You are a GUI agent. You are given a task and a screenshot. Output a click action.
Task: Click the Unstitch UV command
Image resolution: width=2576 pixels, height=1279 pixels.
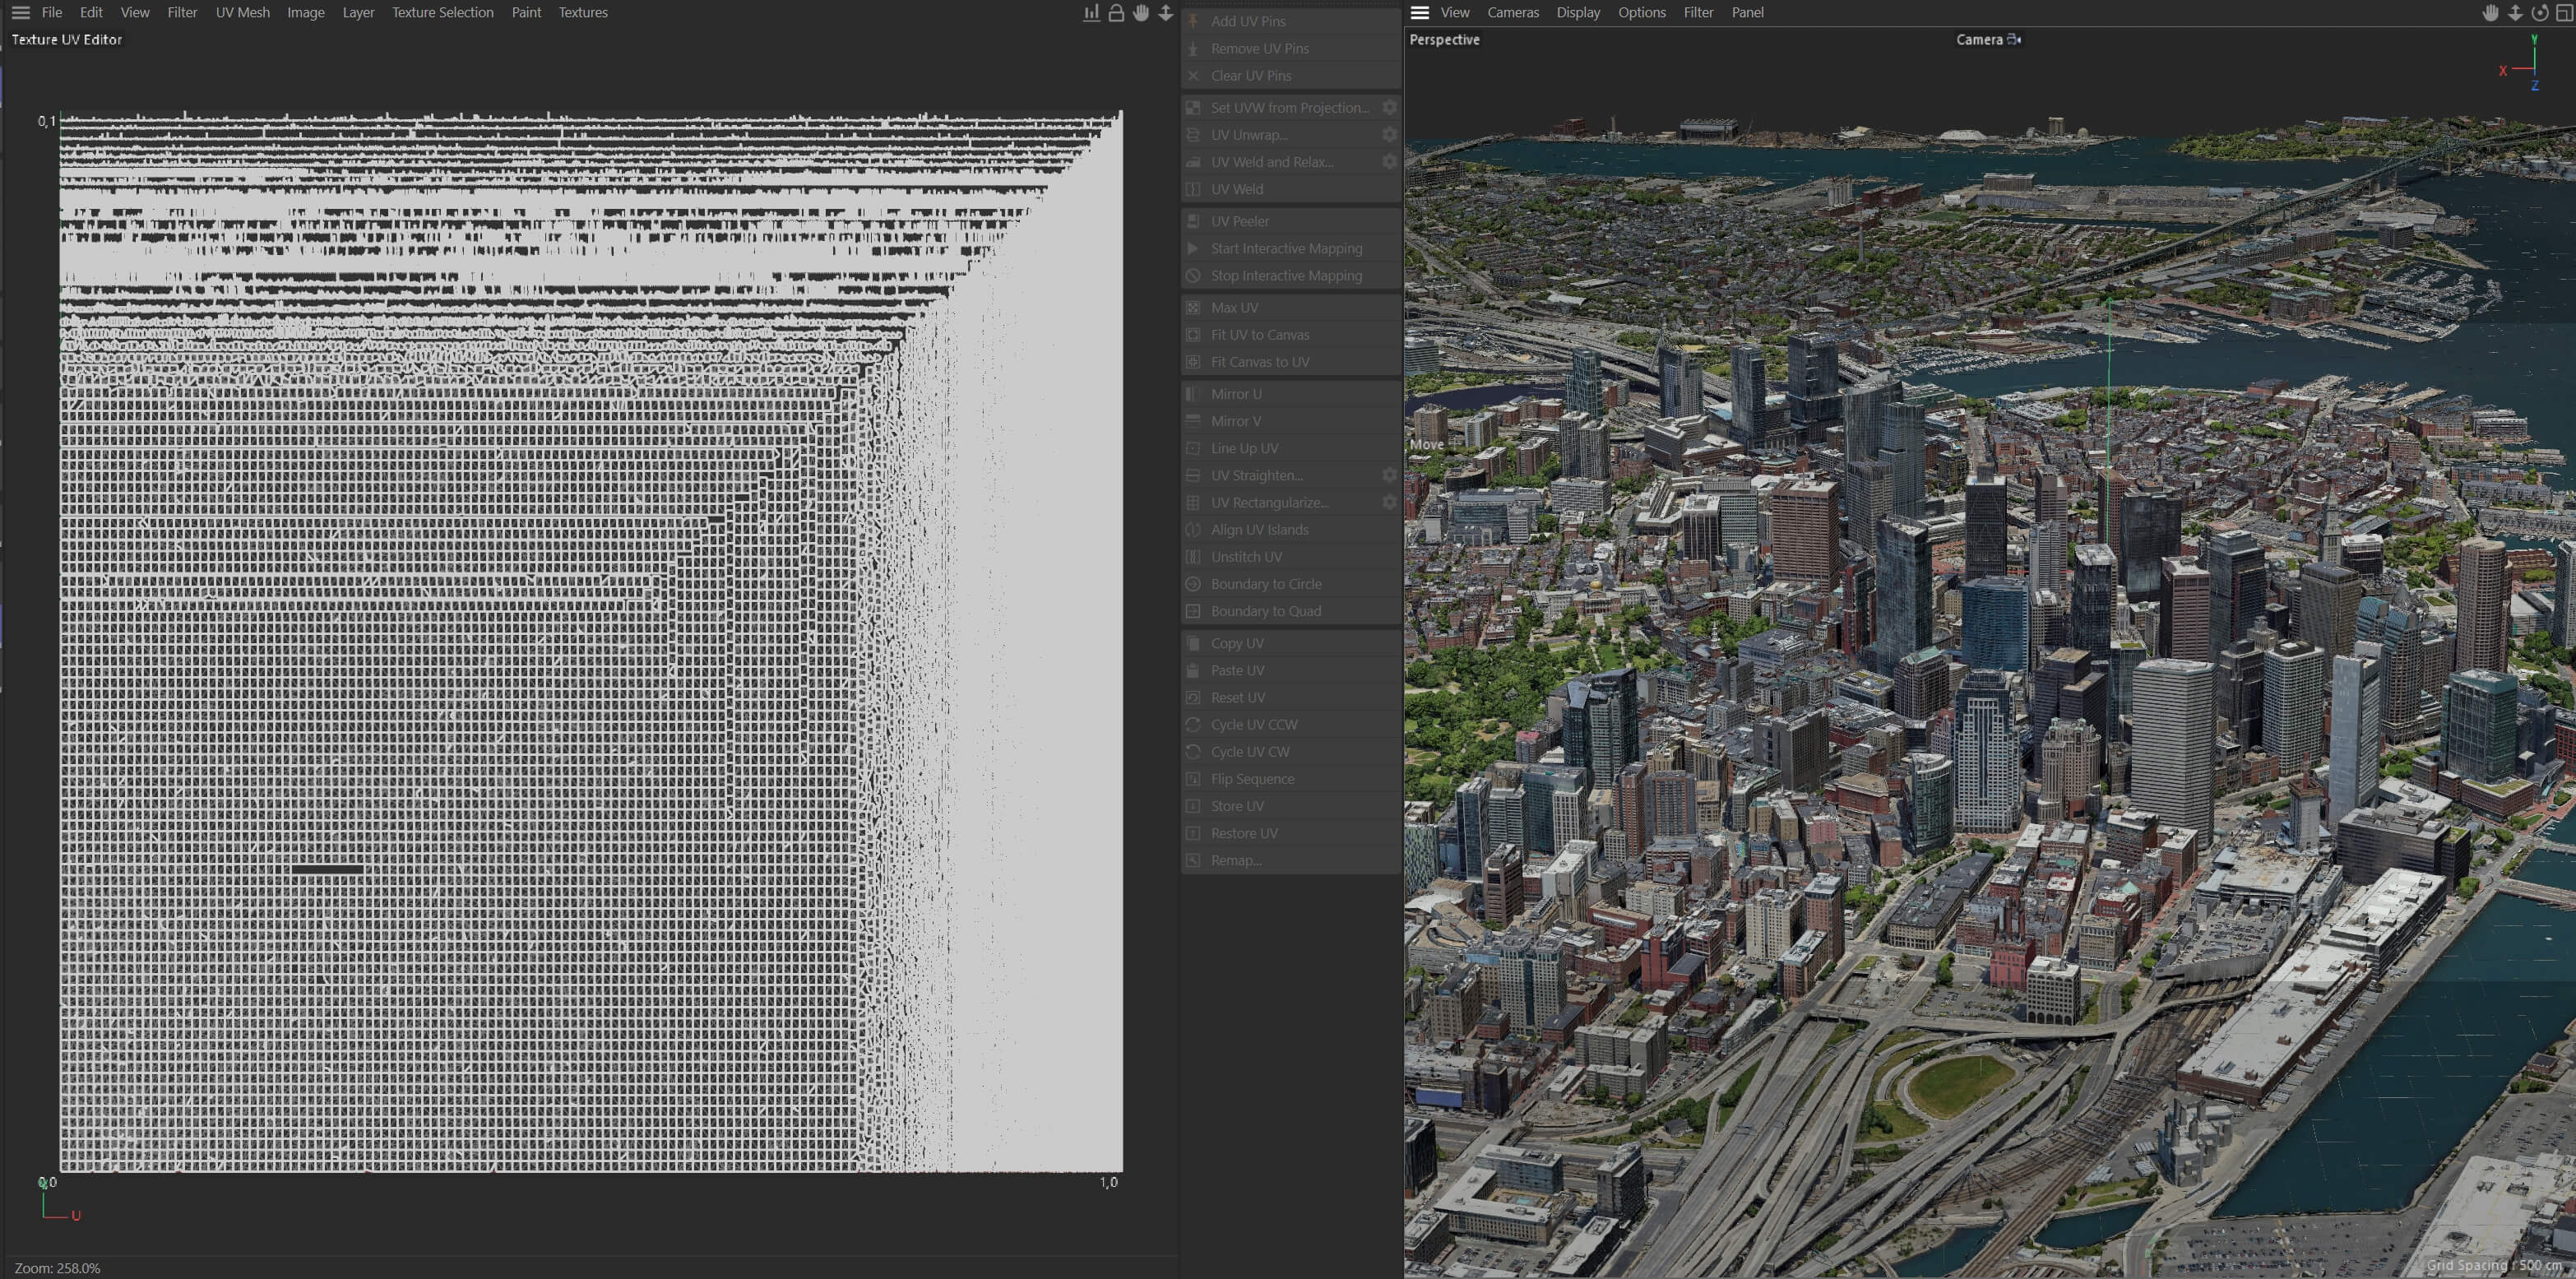coord(1291,556)
